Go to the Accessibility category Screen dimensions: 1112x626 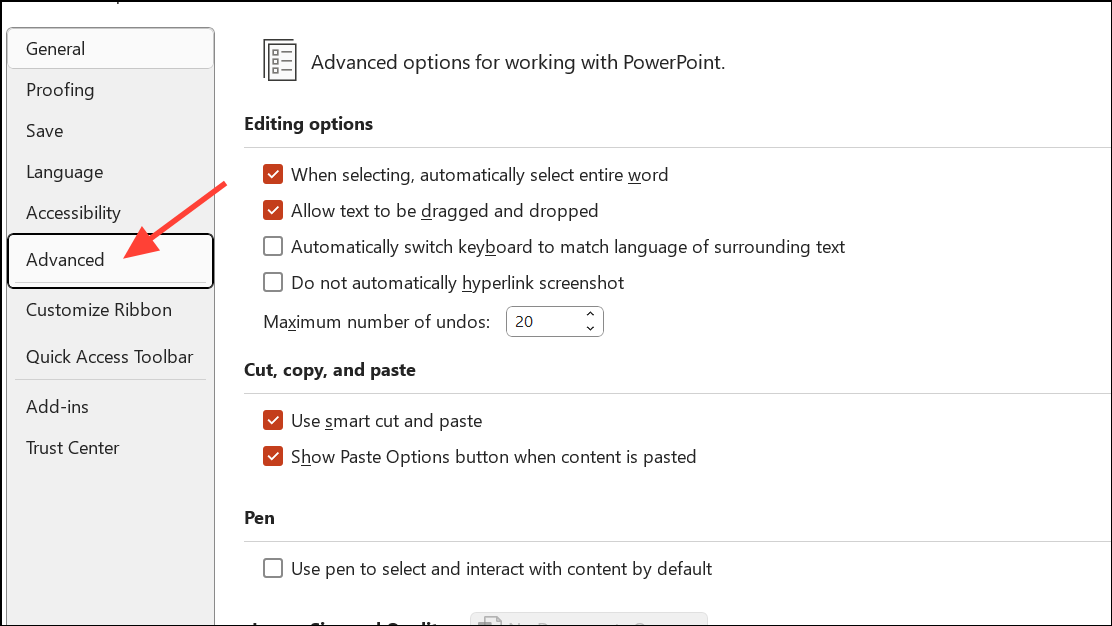pos(73,213)
